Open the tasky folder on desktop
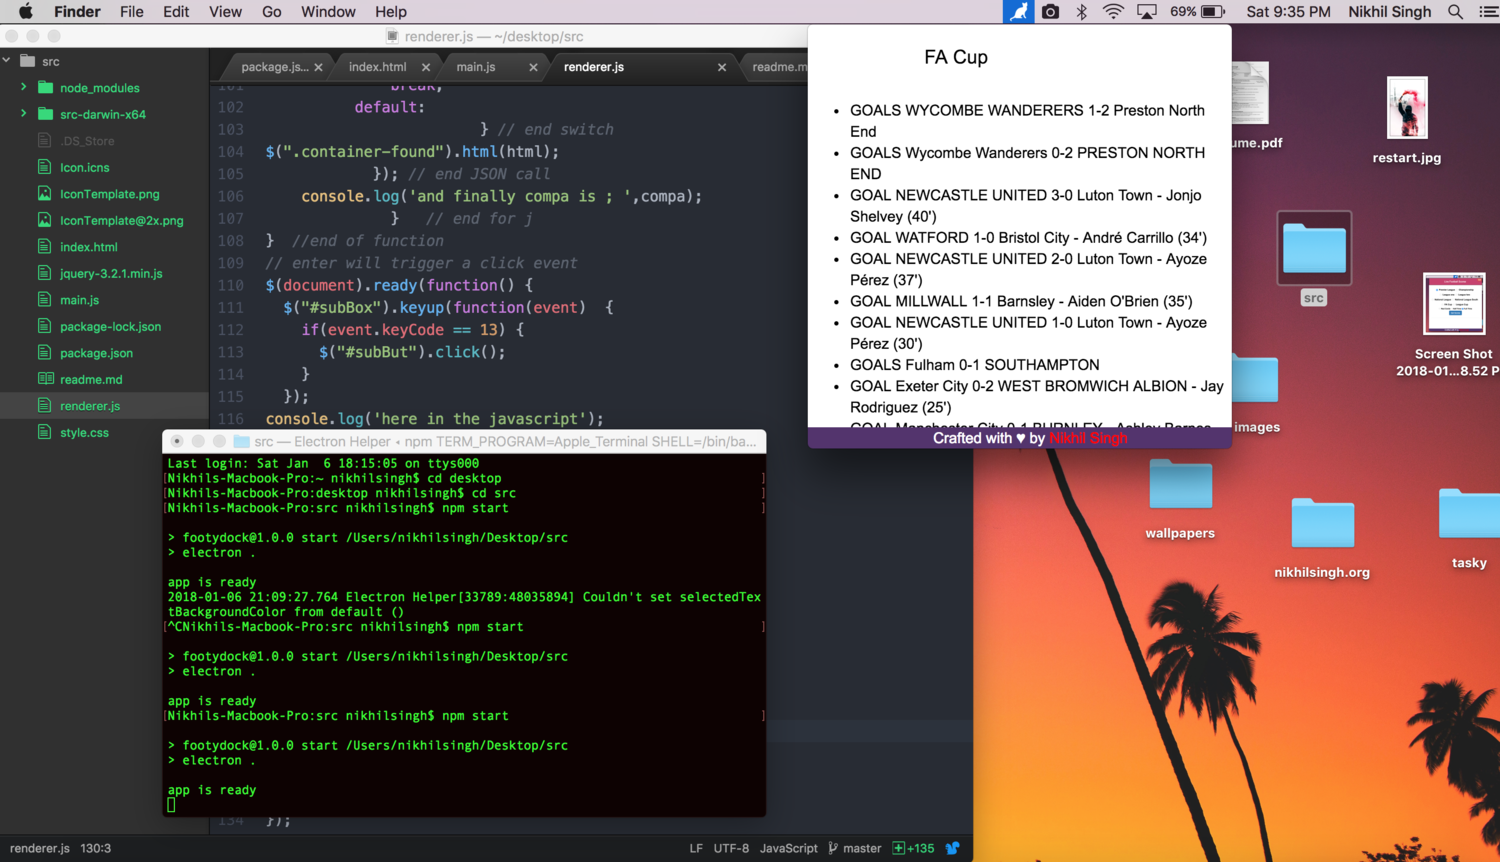The width and height of the screenshot is (1500, 862). [1469, 528]
